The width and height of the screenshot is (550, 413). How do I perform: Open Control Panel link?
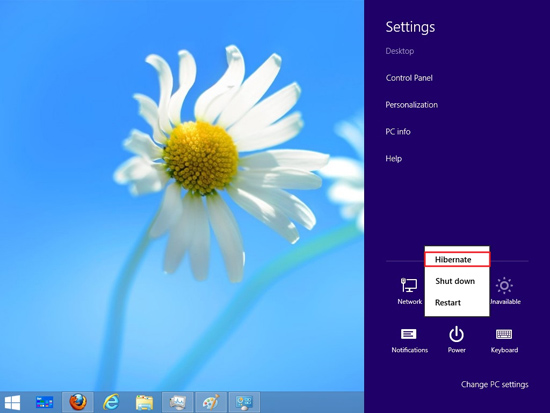click(409, 78)
